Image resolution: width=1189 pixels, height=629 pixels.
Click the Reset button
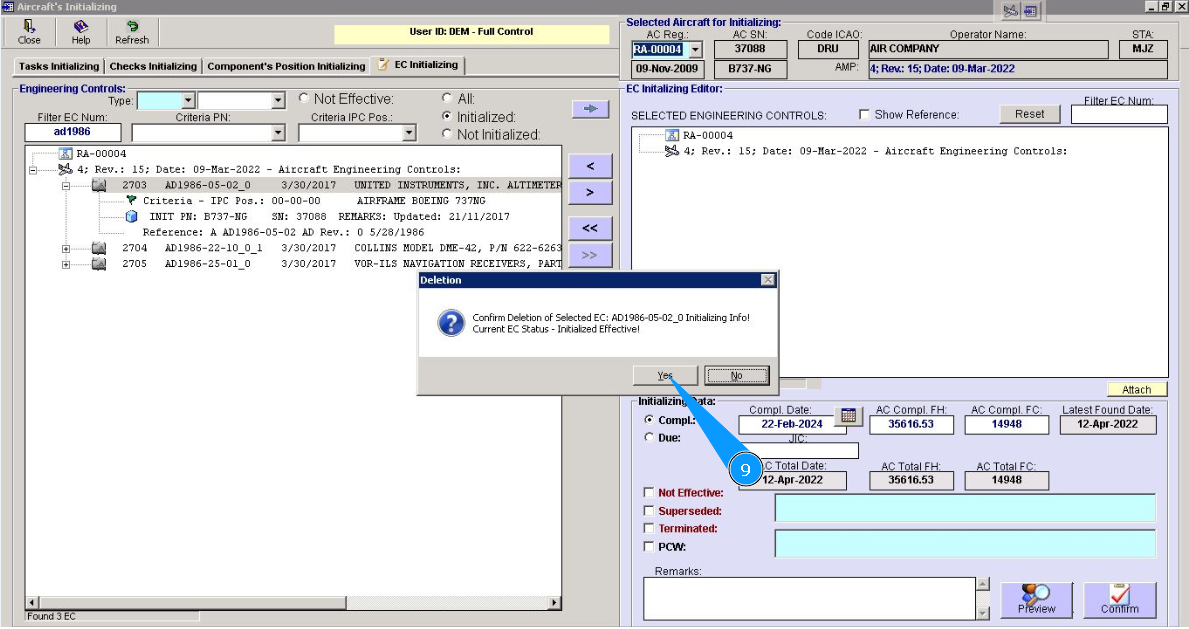(x=1029, y=114)
